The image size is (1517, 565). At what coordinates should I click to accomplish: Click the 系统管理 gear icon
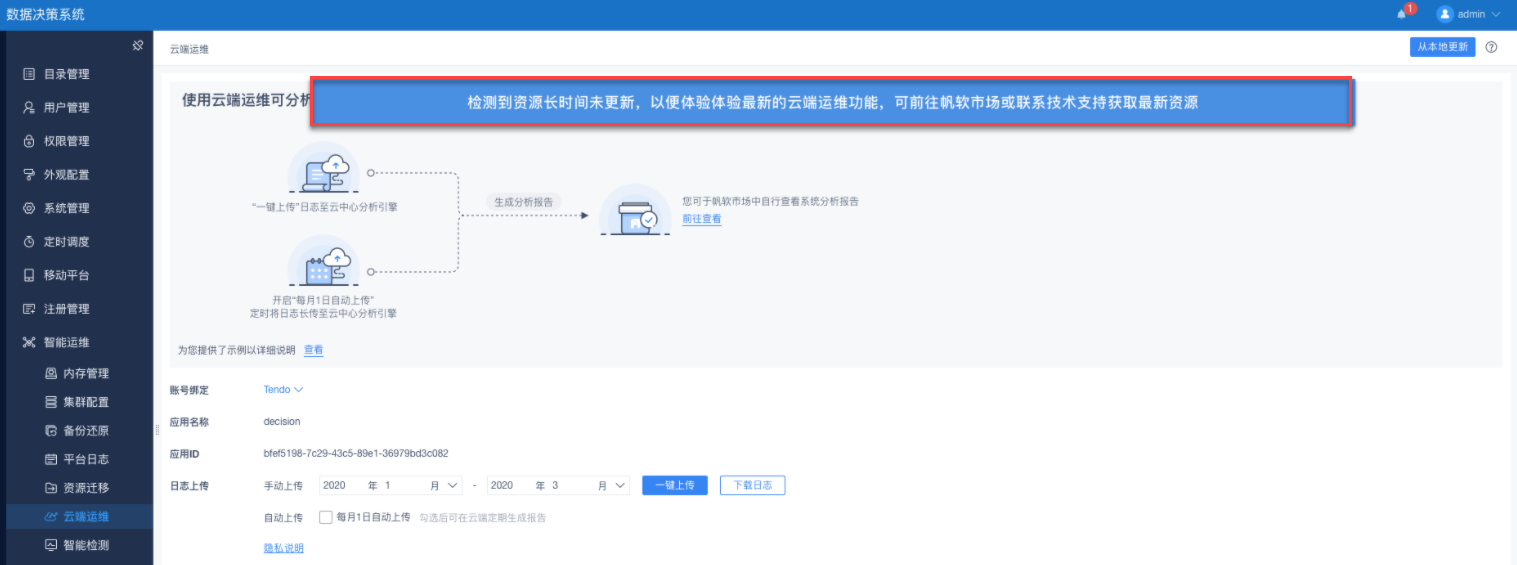pyautogui.click(x=29, y=208)
